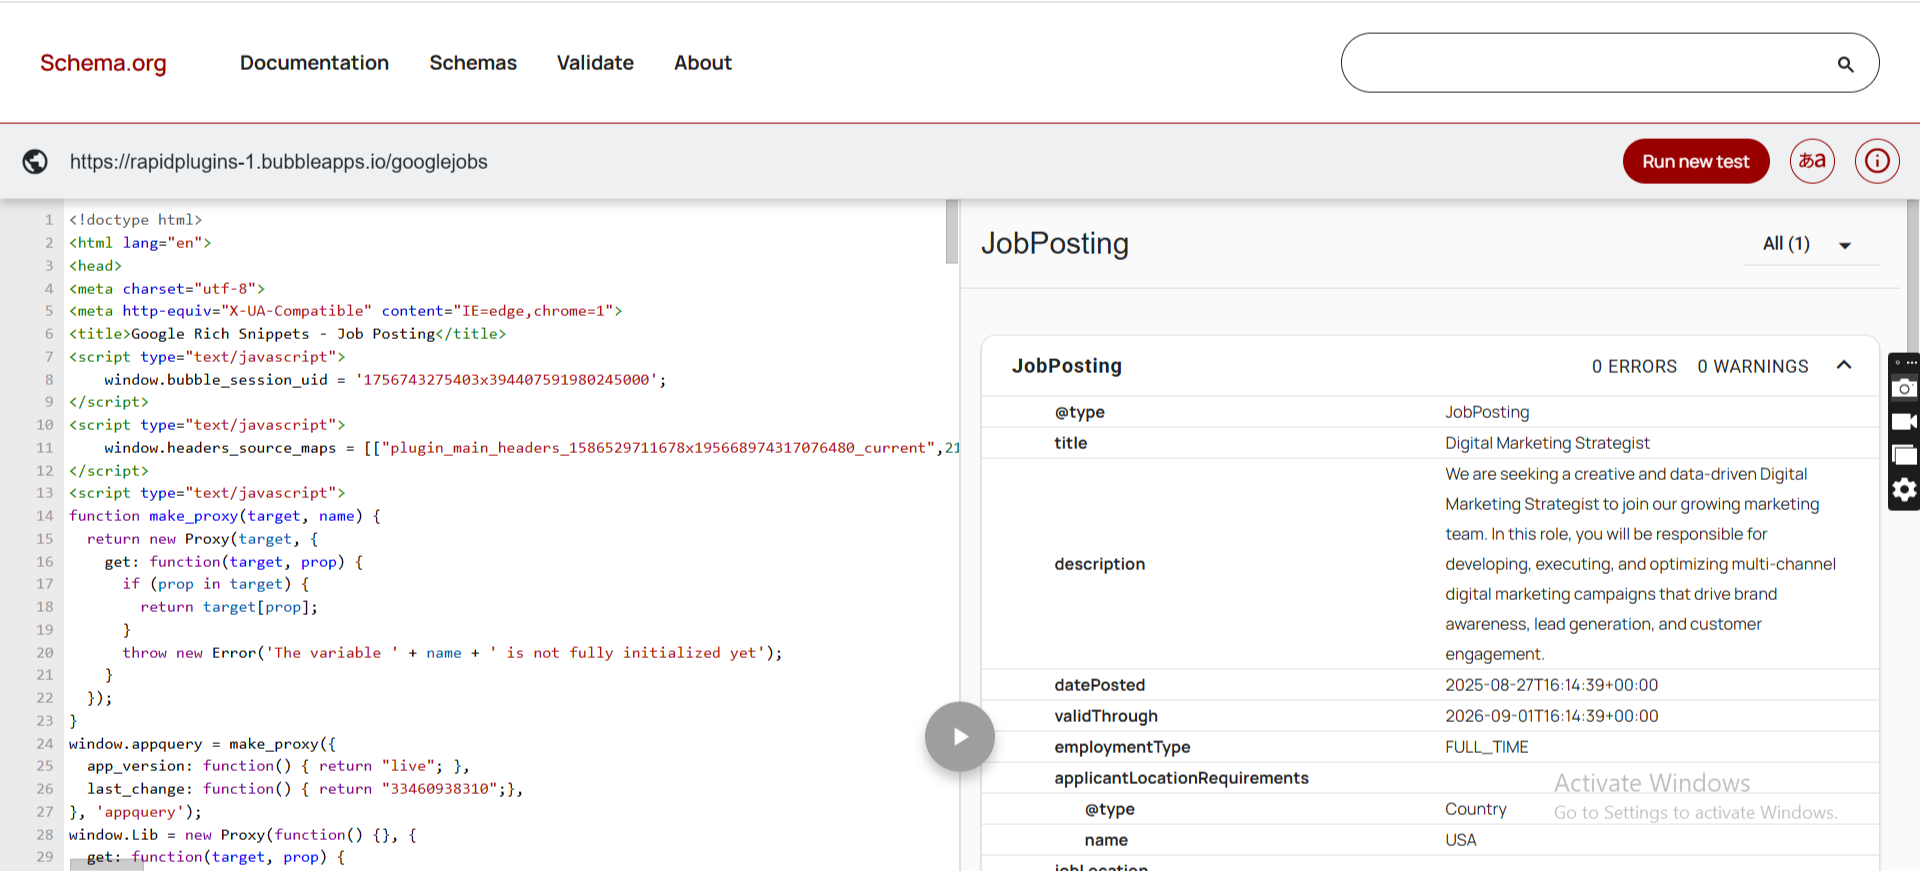This screenshot has width=1920, height=871.
Task: Click the Schema.org logo link
Action: (x=103, y=63)
